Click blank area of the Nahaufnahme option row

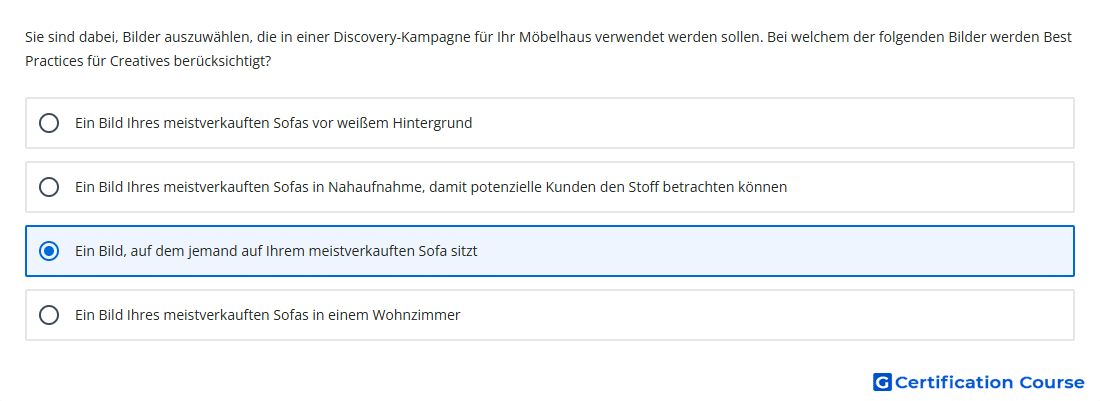[x=933, y=187]
